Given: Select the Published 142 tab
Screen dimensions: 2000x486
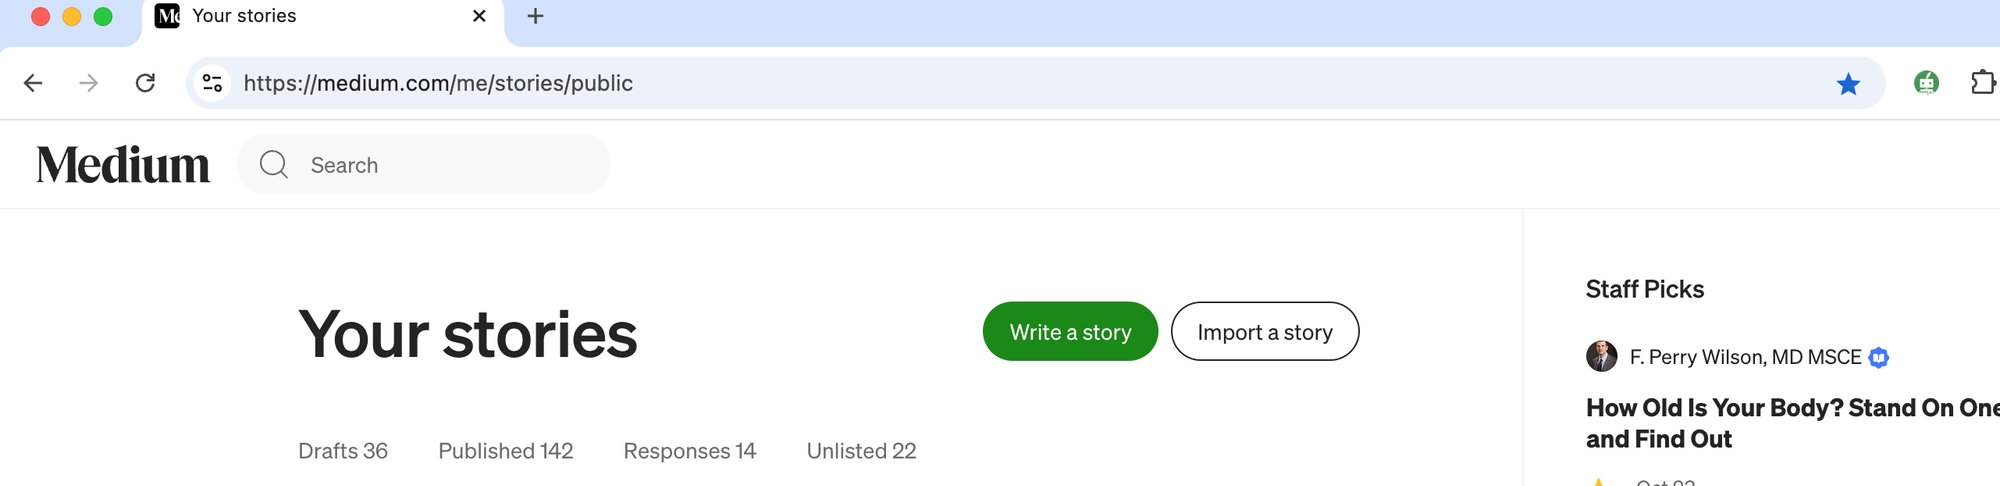Looking at the screenshot, I should point(506,451).
